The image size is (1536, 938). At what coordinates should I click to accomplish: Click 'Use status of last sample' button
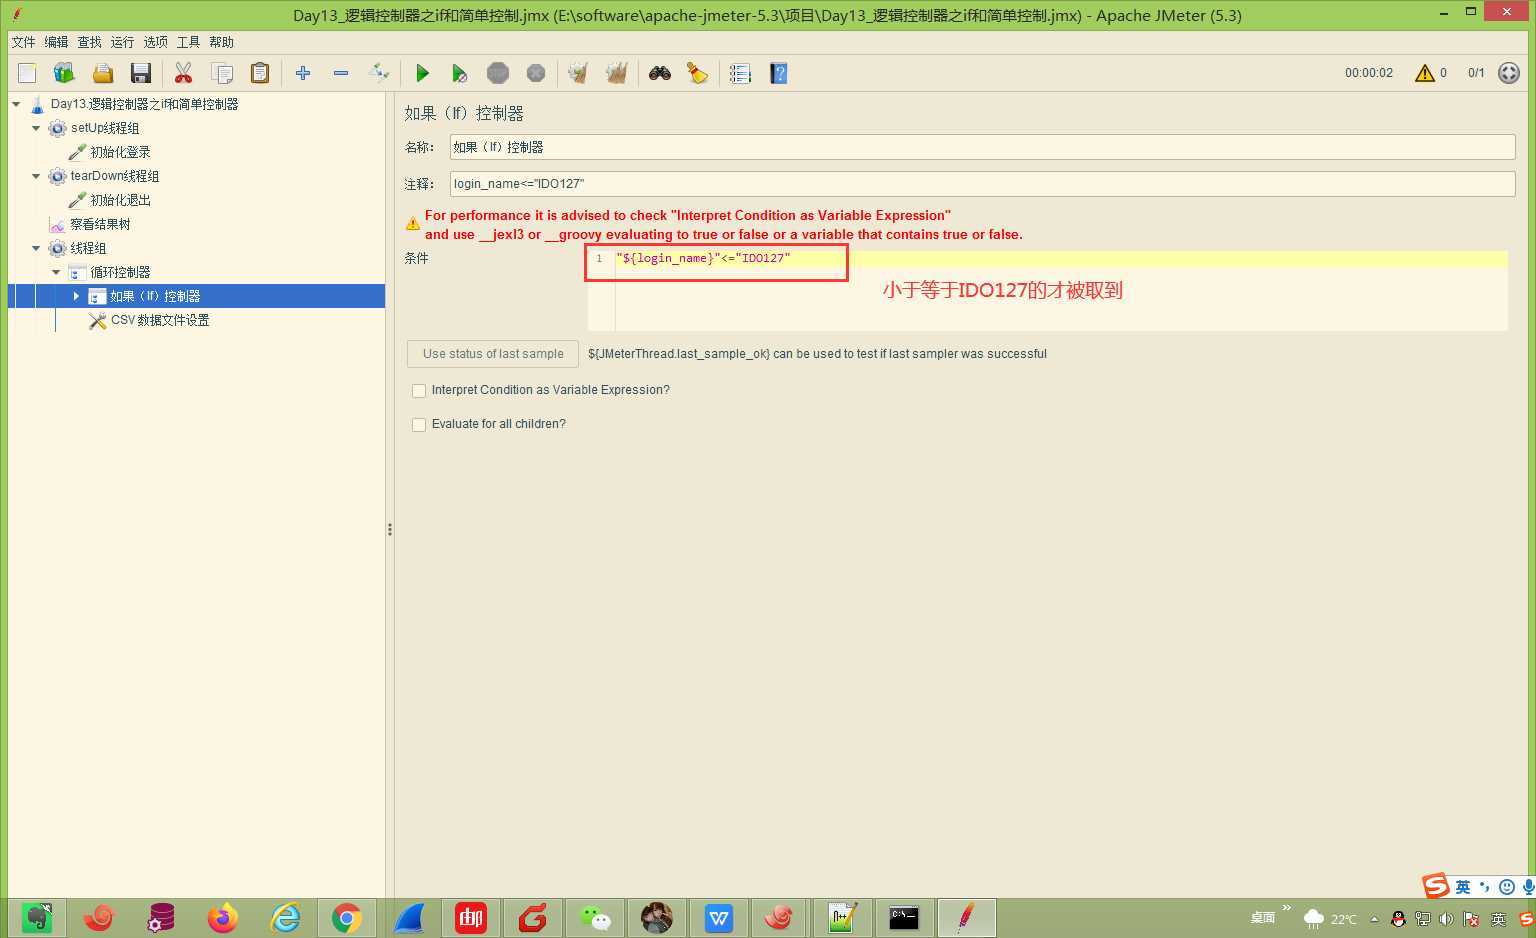click(493, 354)
